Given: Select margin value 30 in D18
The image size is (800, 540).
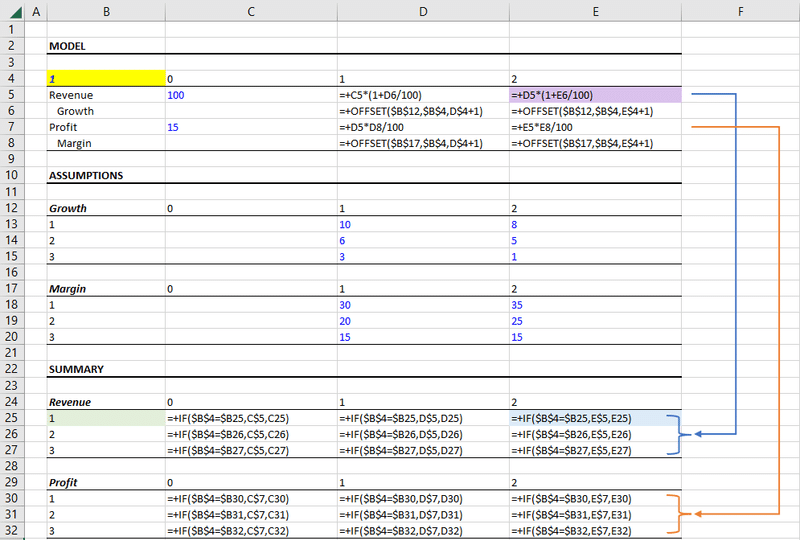Looking at the screenshot, I should tap(345, 305).
